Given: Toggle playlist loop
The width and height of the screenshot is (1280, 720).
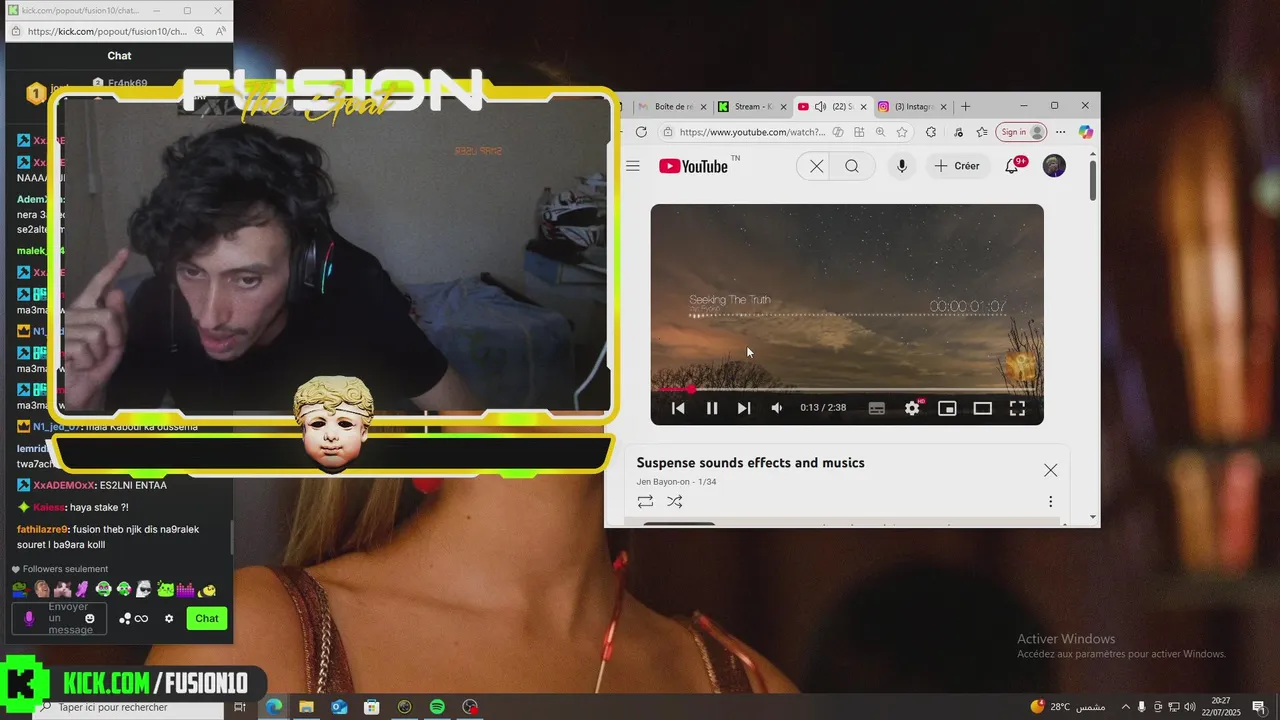Looking at the screenshot, I should point(645,501).
